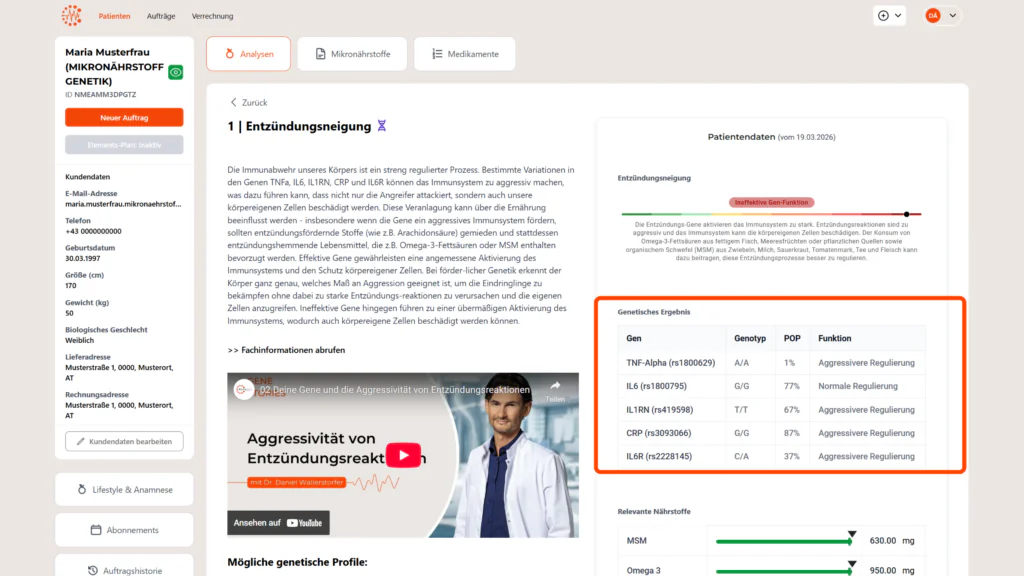Click the back chevron next to Zurück
This screenshot has height=576, width=1024.
pos(234,103)
